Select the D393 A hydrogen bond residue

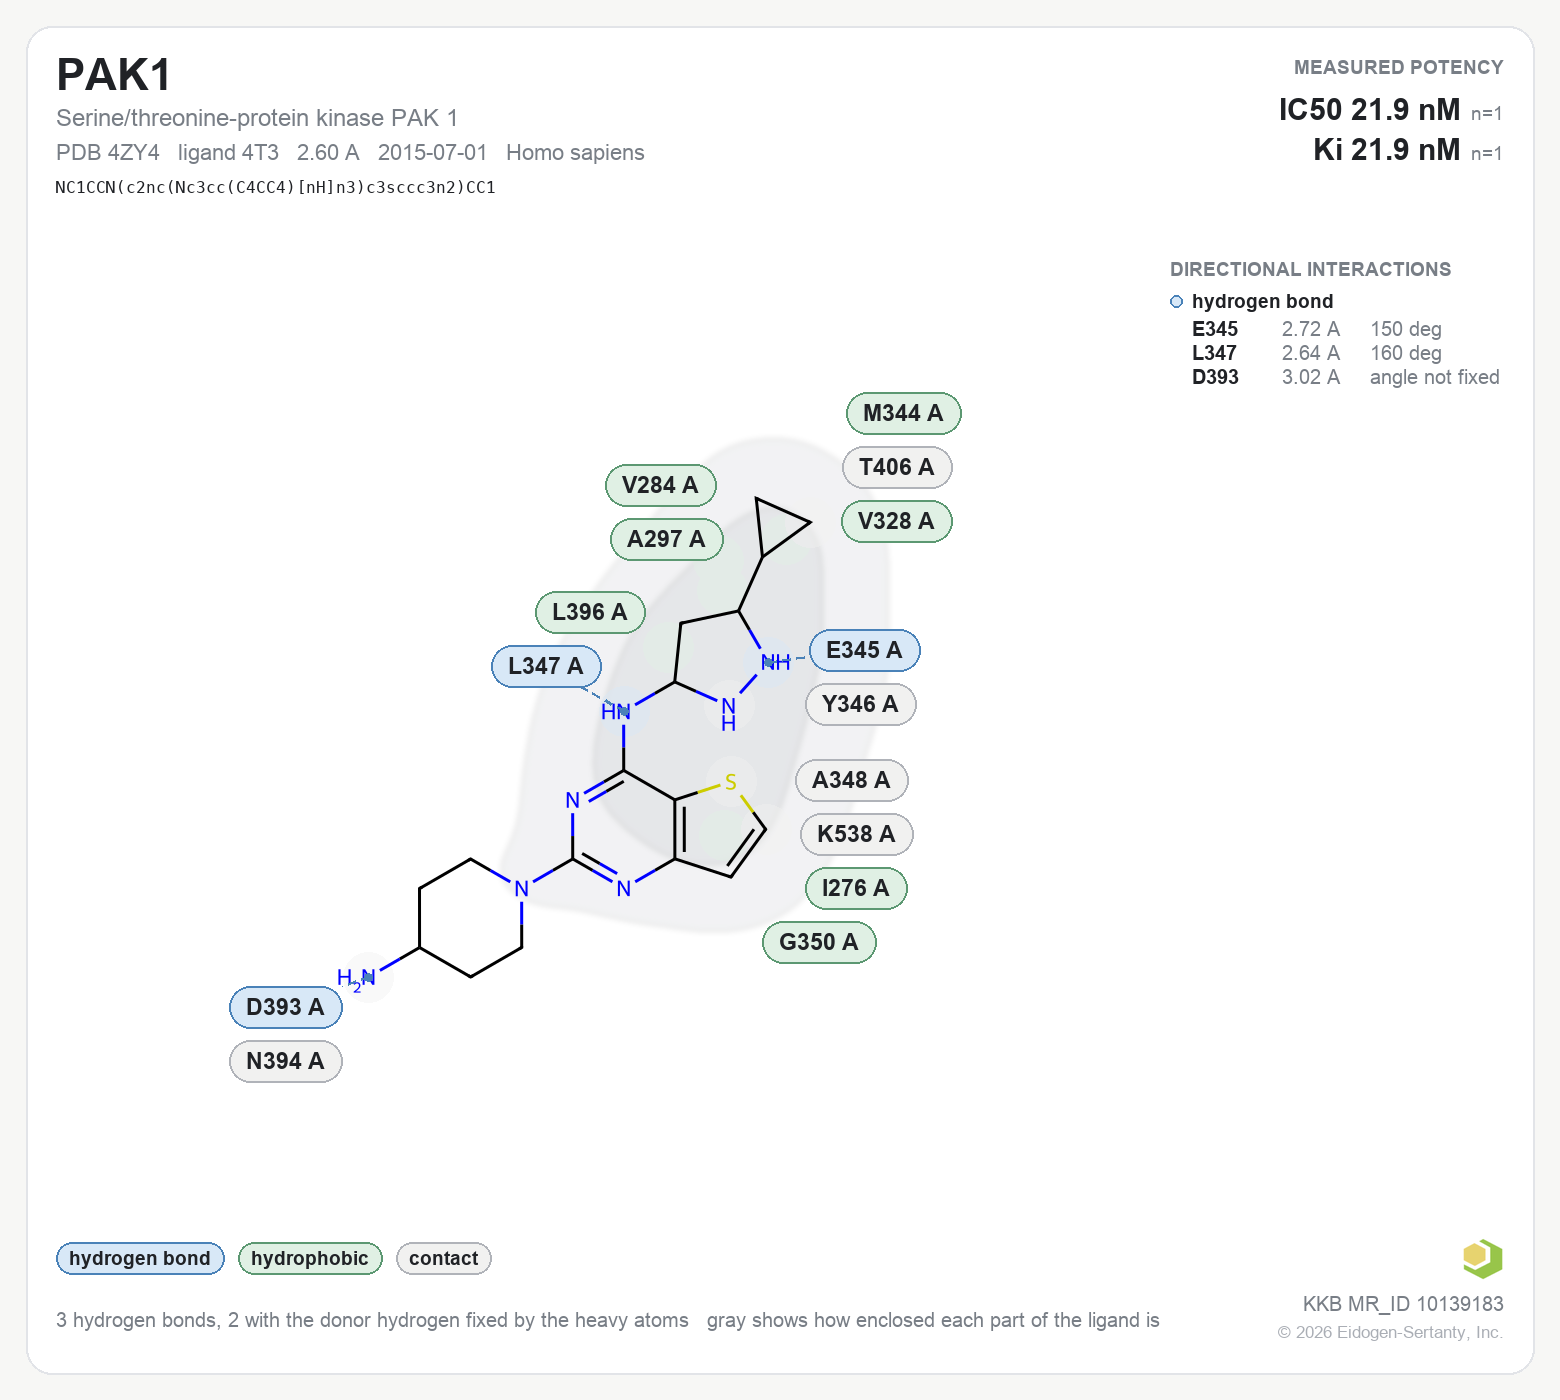286,1007
